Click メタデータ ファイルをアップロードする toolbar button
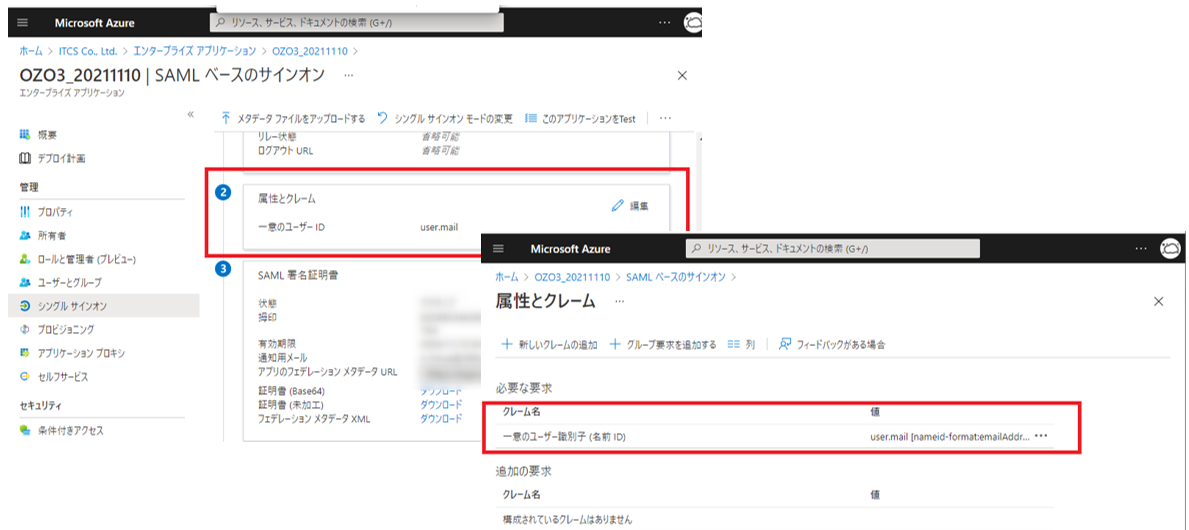 tap(293, 118)
